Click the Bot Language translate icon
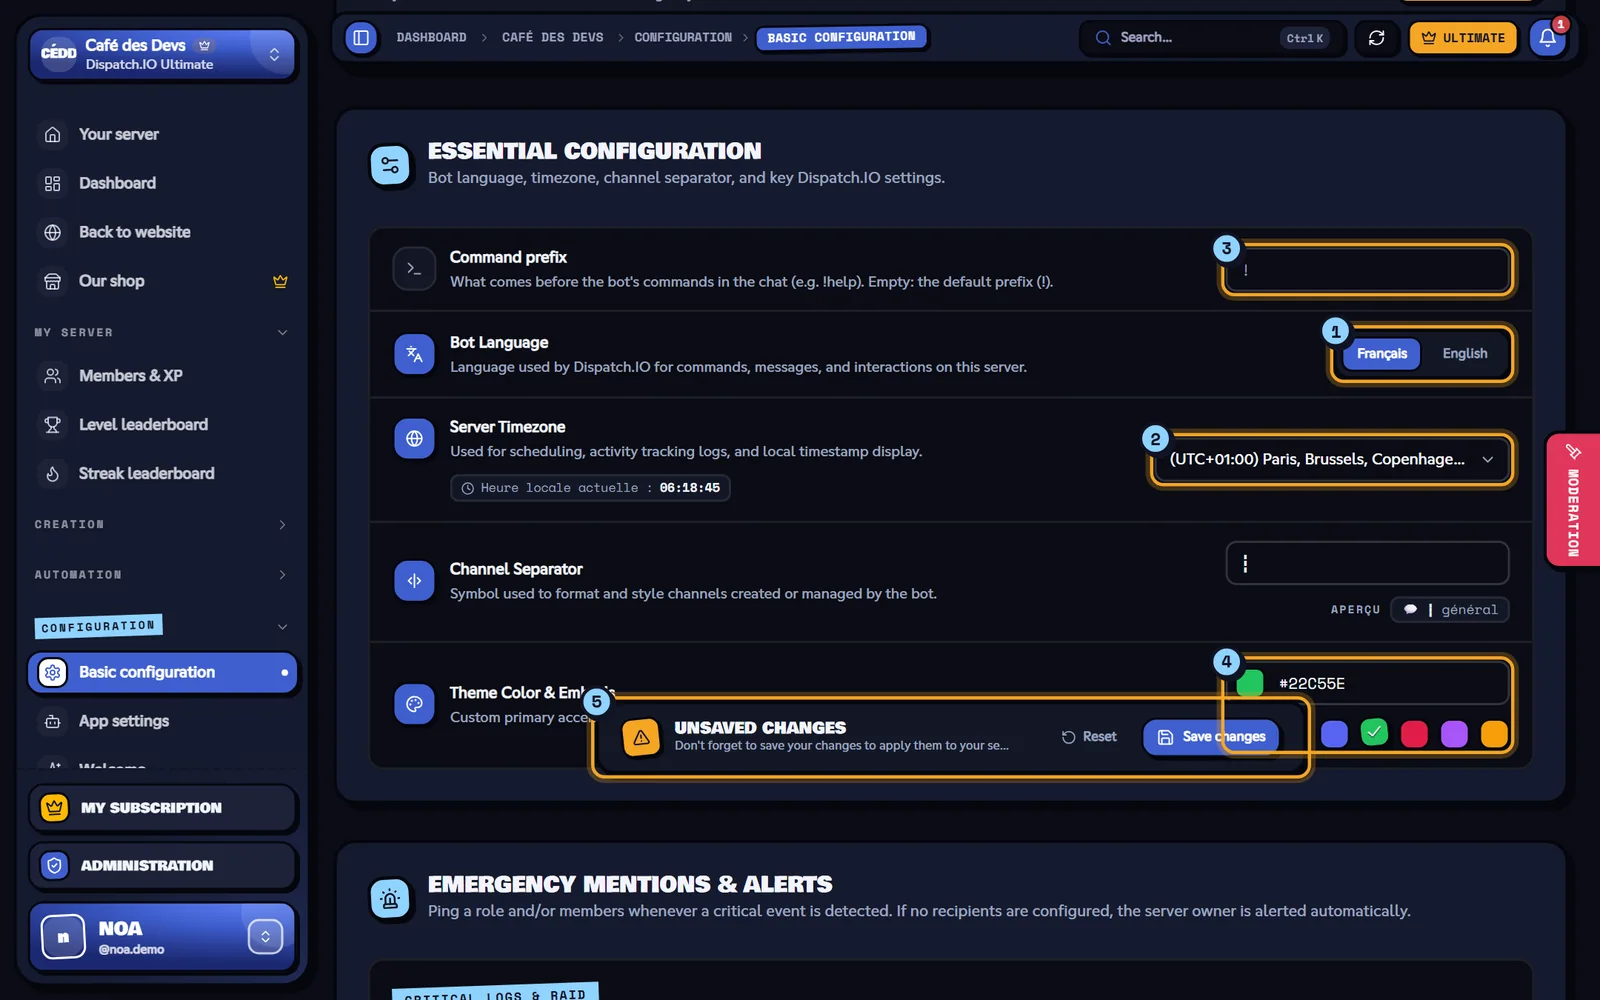 pyautogui.click(x=414, y=354)
